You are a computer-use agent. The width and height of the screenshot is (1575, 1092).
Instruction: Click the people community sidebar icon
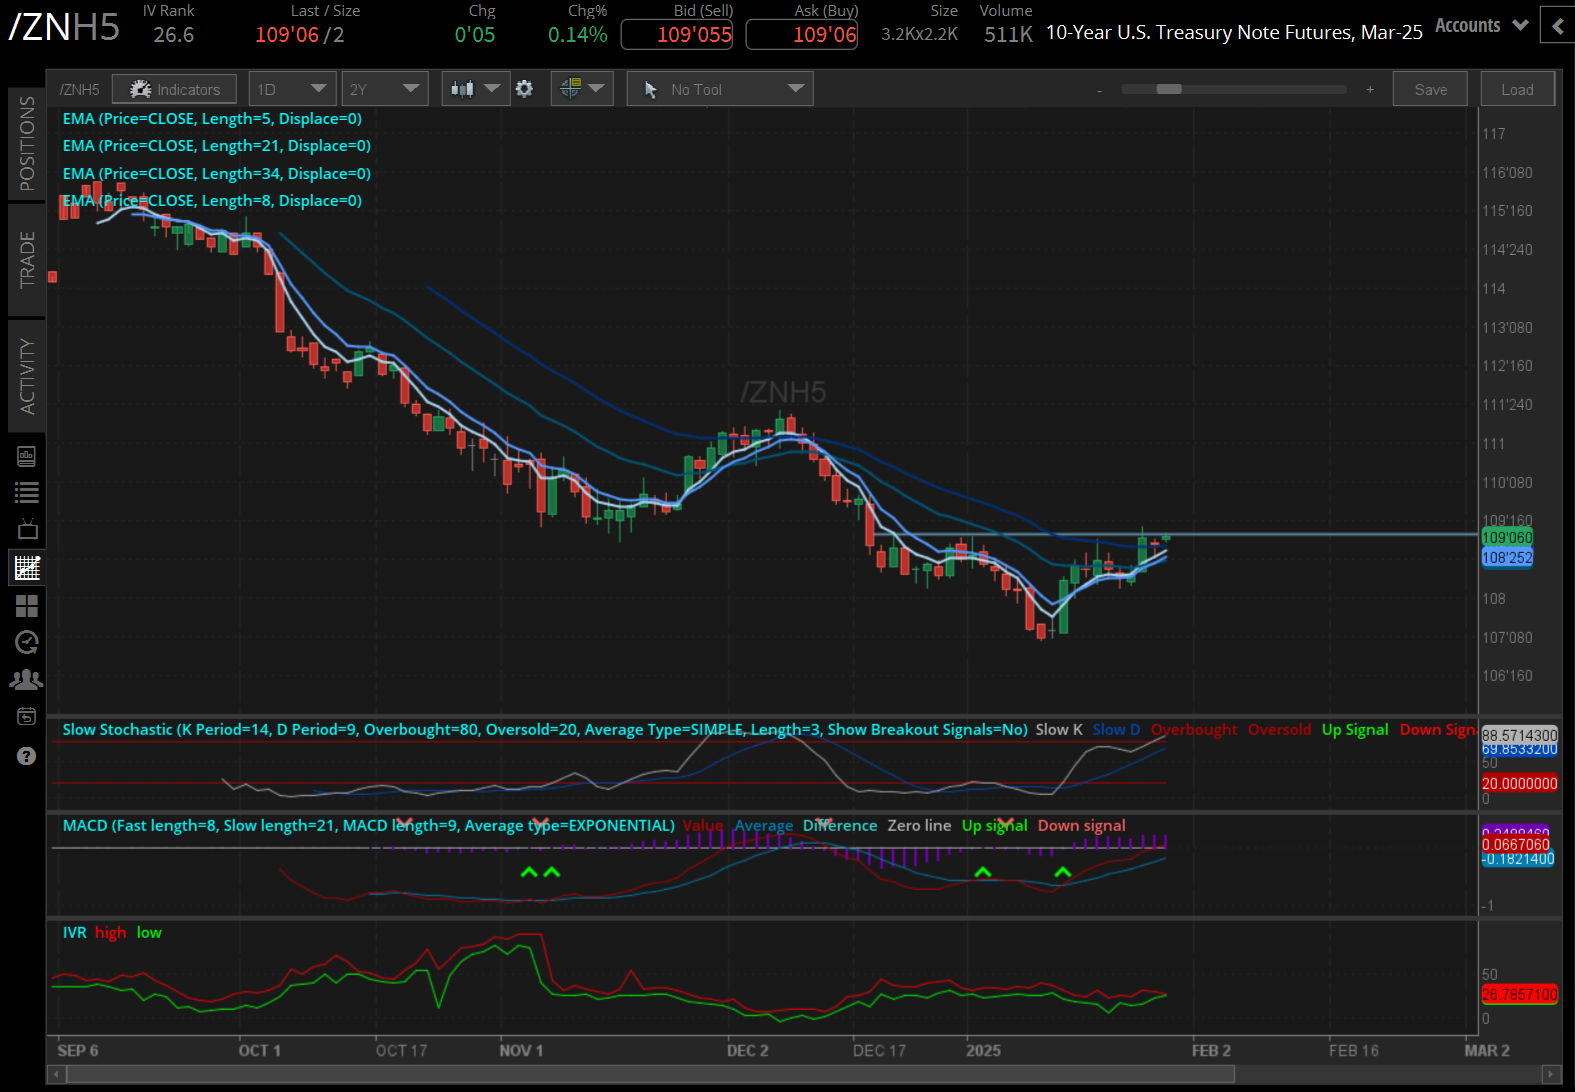tap(26, 680)
